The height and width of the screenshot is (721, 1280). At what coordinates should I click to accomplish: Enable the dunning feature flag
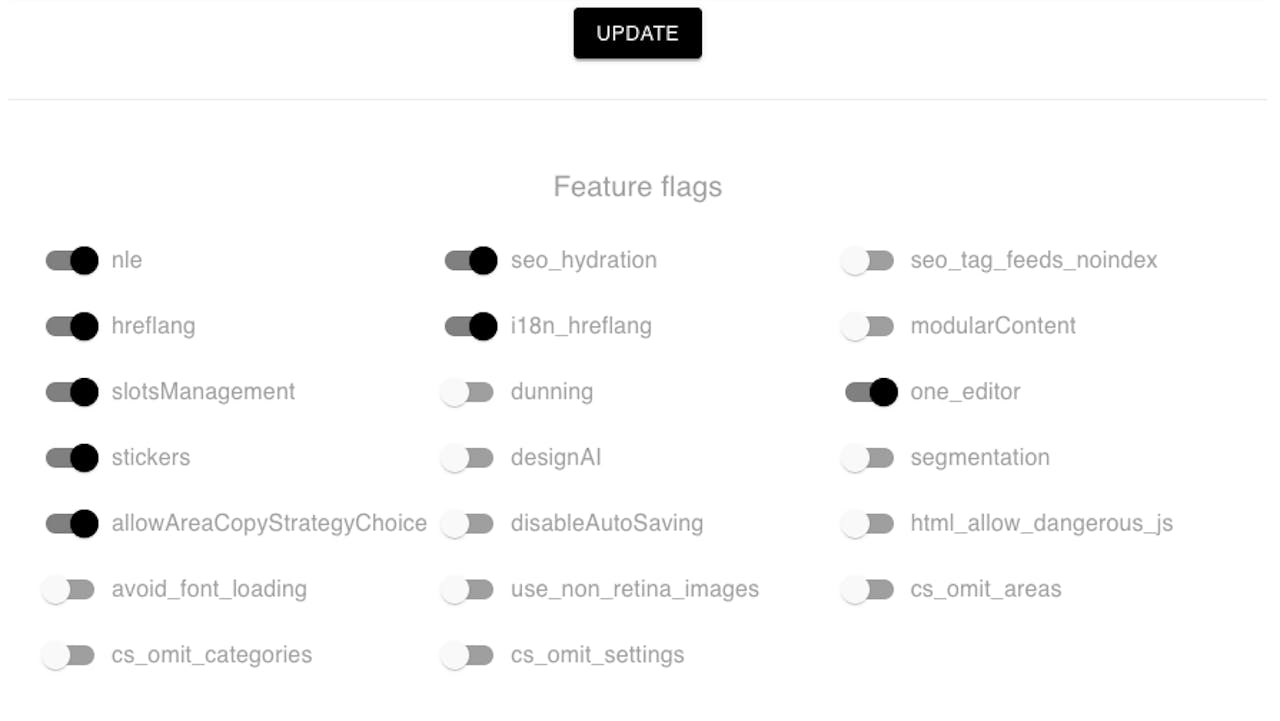pyautogui.click(x=467, y=392)
